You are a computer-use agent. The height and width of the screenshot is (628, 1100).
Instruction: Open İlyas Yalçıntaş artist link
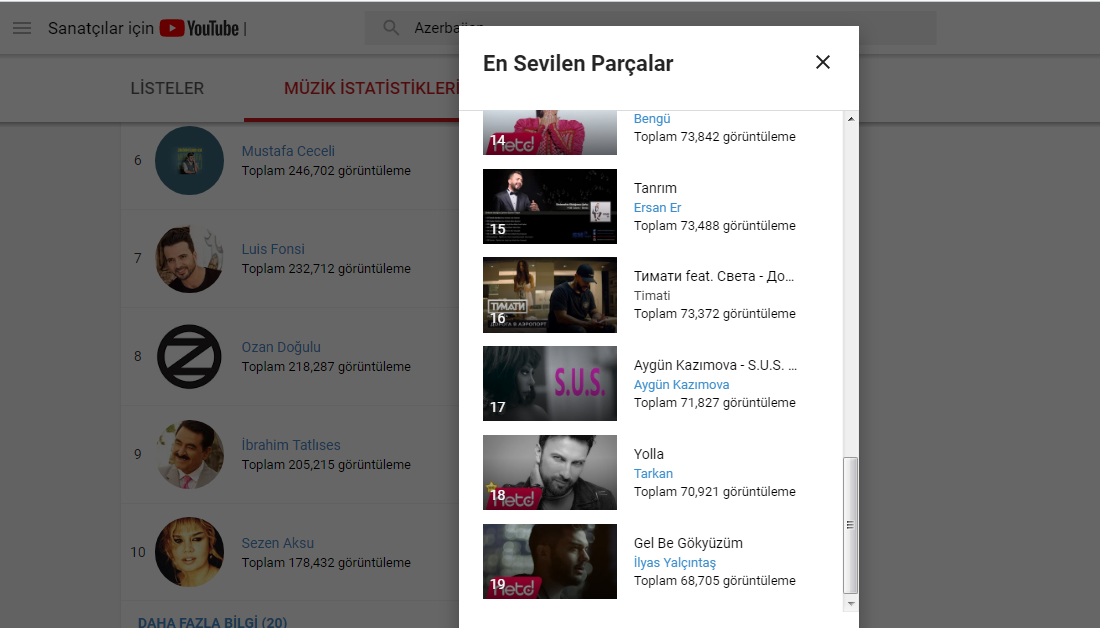(x=674, y=563)
